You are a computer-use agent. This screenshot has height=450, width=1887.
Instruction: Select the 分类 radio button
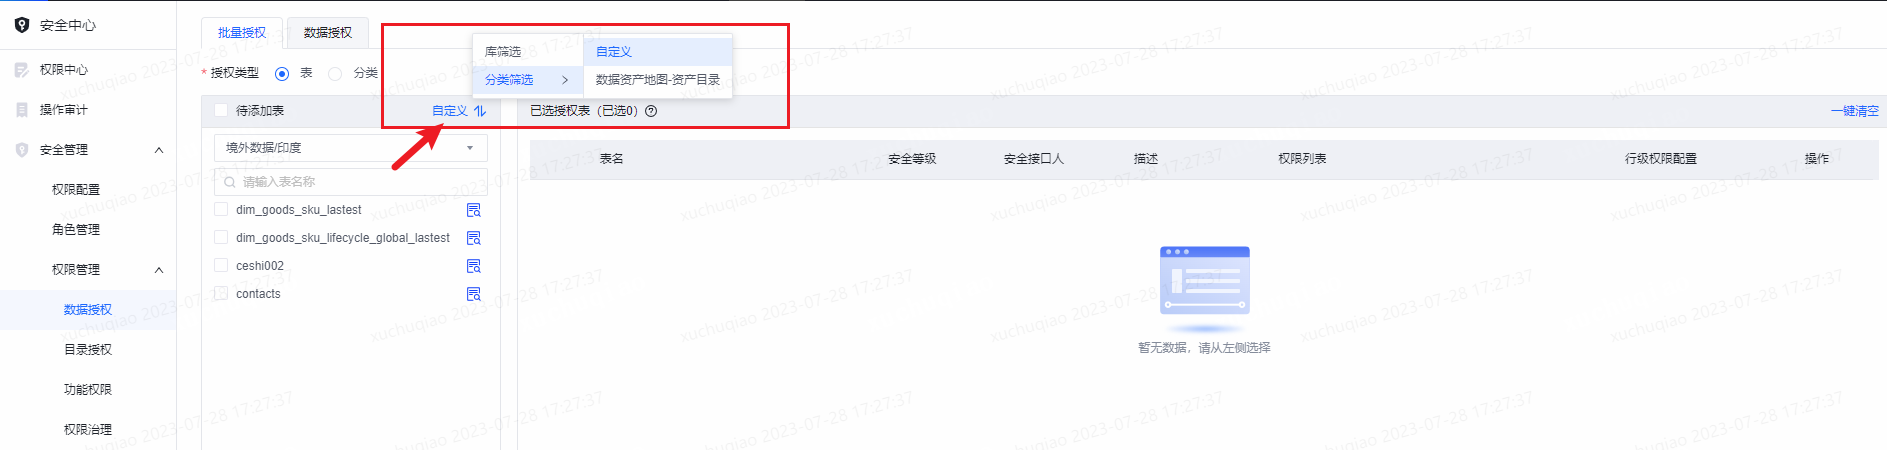click(x=335, y=73)
